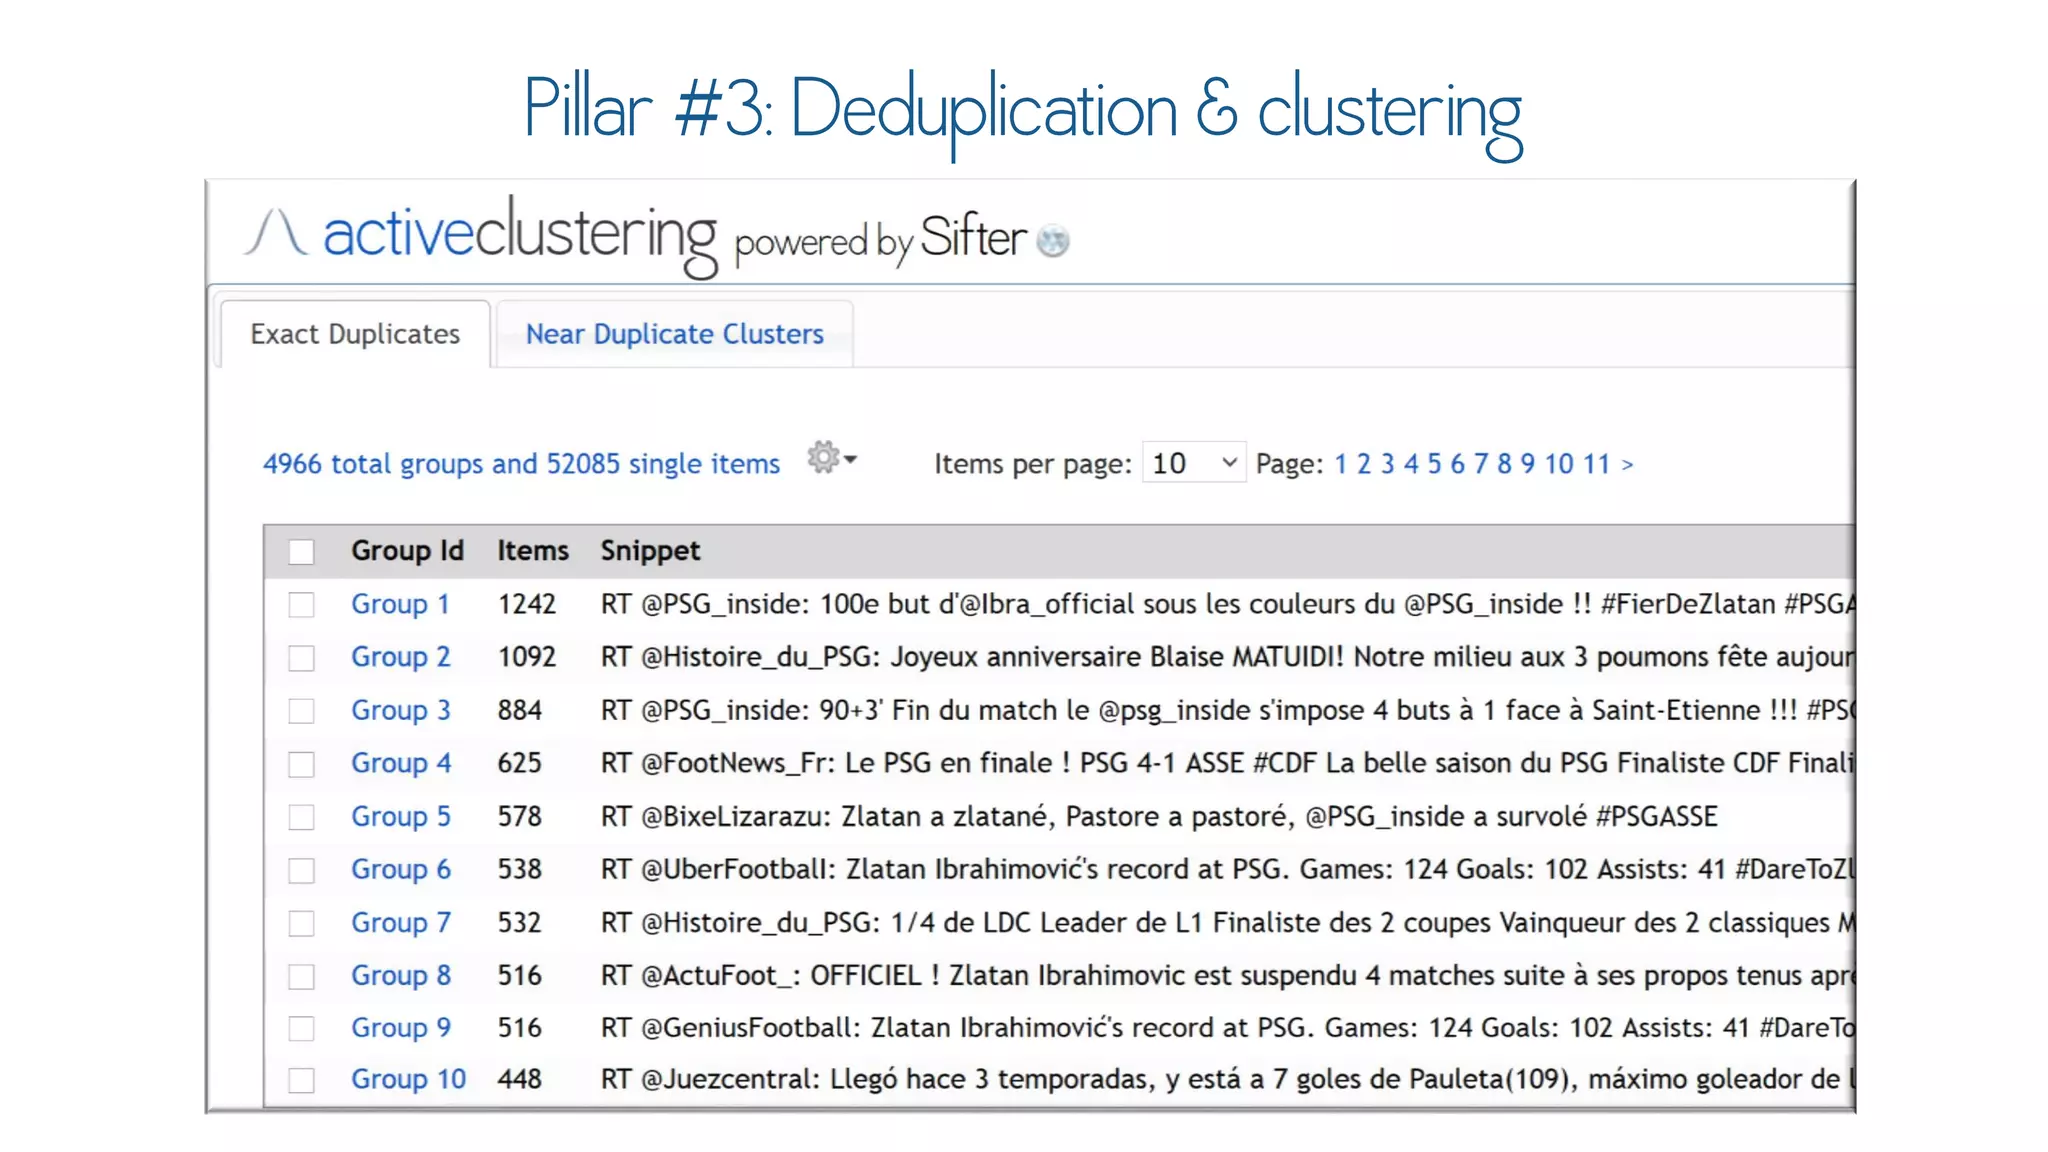Go to page 11
The width and height of the screenshot is (2048, 1152).
pyautogui.click(x=1596, y=464)
